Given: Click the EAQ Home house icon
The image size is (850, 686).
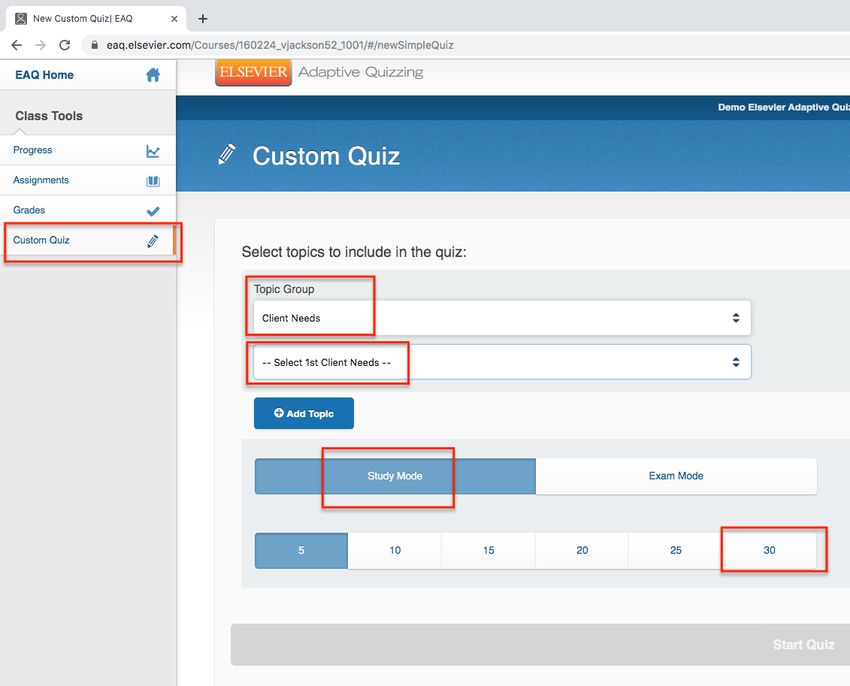Looking at the screenshot, I should [153, 75].
